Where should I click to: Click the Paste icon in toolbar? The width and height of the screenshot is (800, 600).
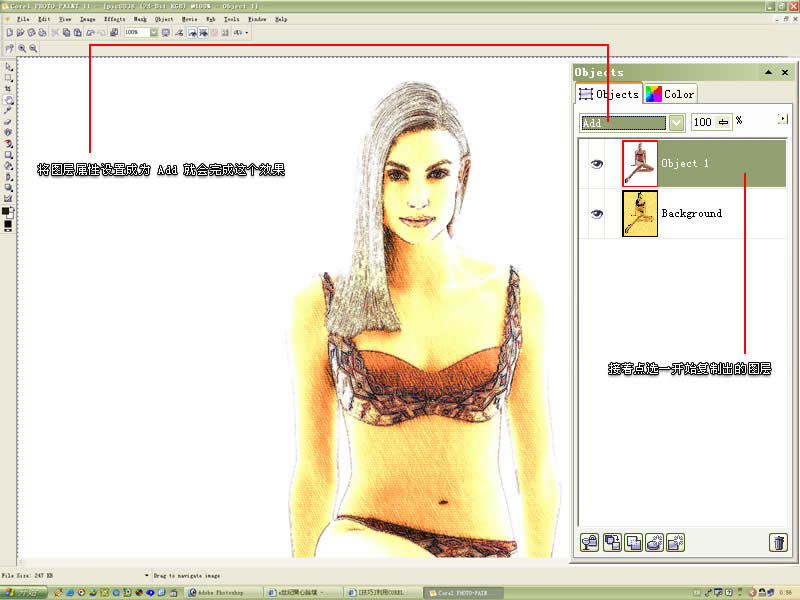coord(78,33)
